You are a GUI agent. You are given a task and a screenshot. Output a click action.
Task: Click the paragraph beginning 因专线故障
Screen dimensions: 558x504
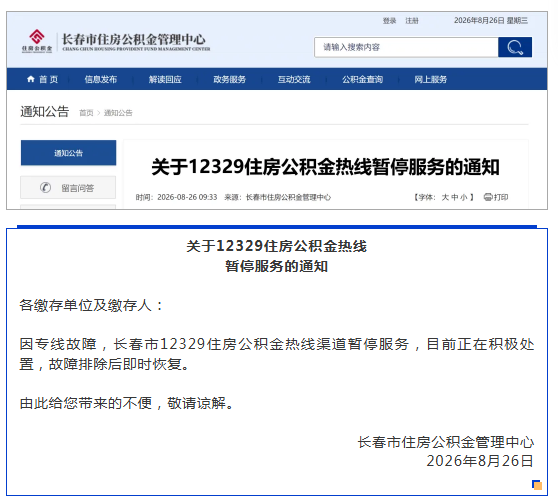(277, 354)
